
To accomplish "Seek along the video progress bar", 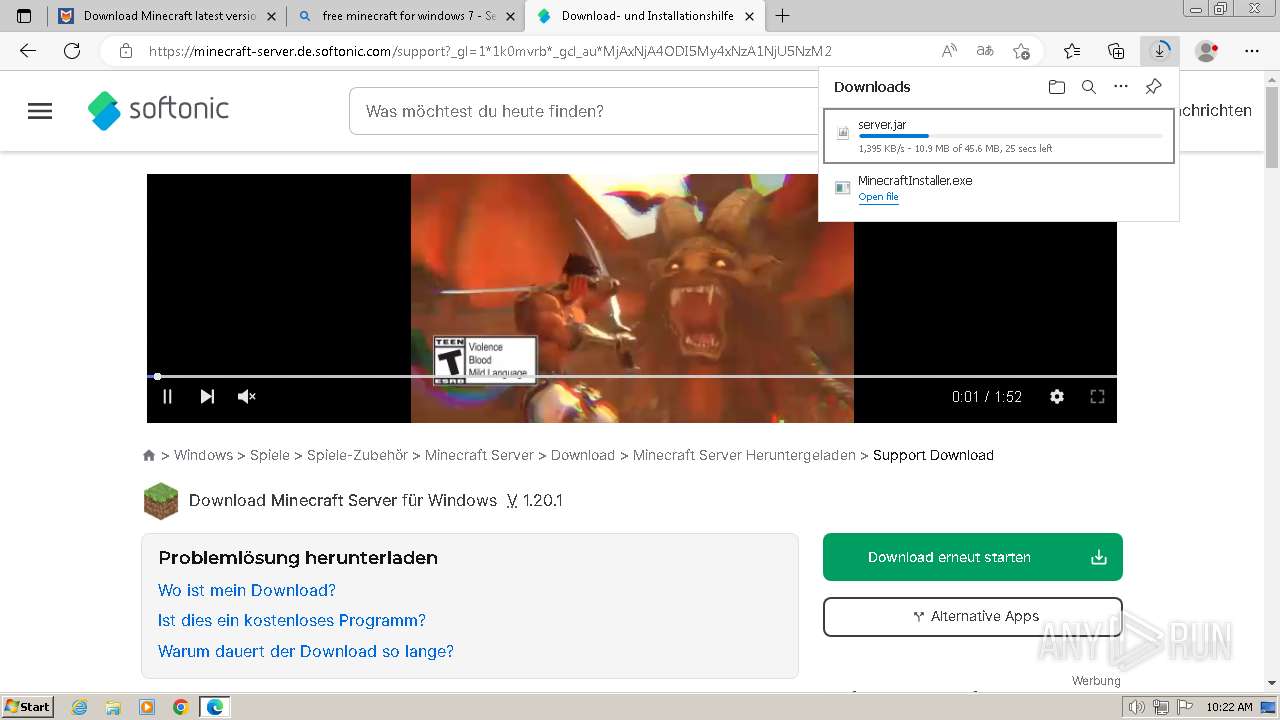I will click(632, 376).
